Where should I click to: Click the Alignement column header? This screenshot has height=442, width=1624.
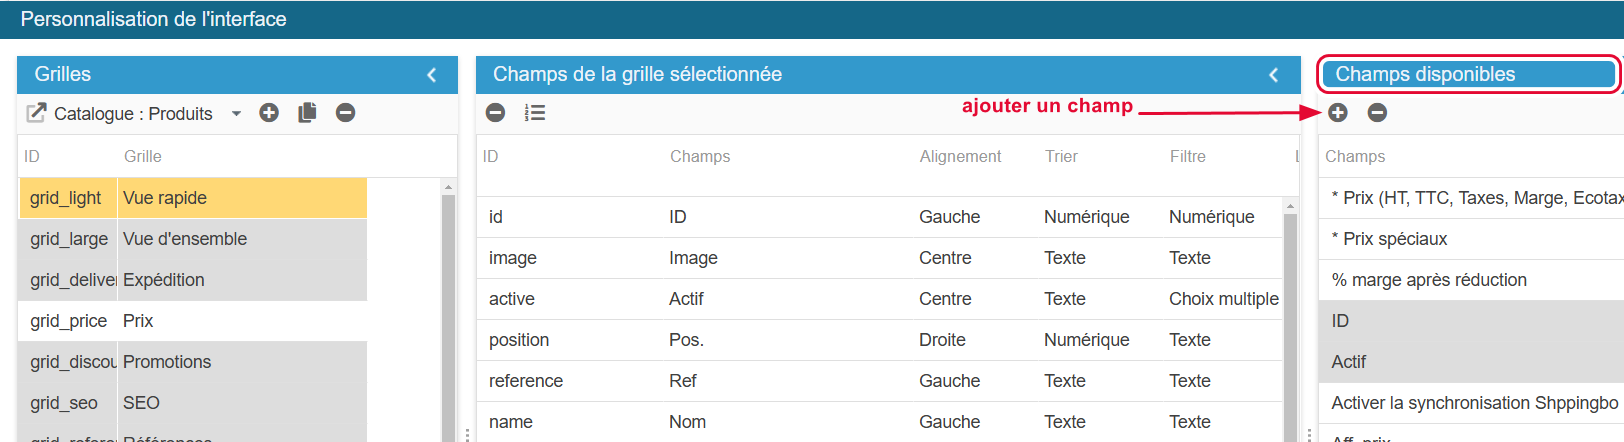click(x=960, y=157)
